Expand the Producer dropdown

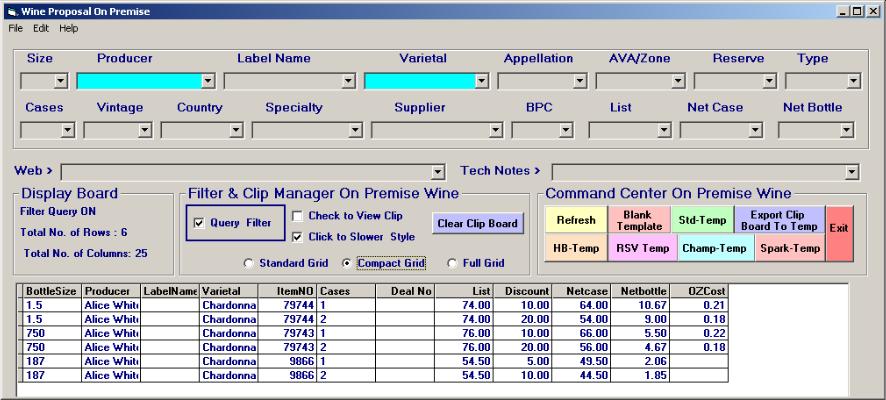tap(208, 81)
